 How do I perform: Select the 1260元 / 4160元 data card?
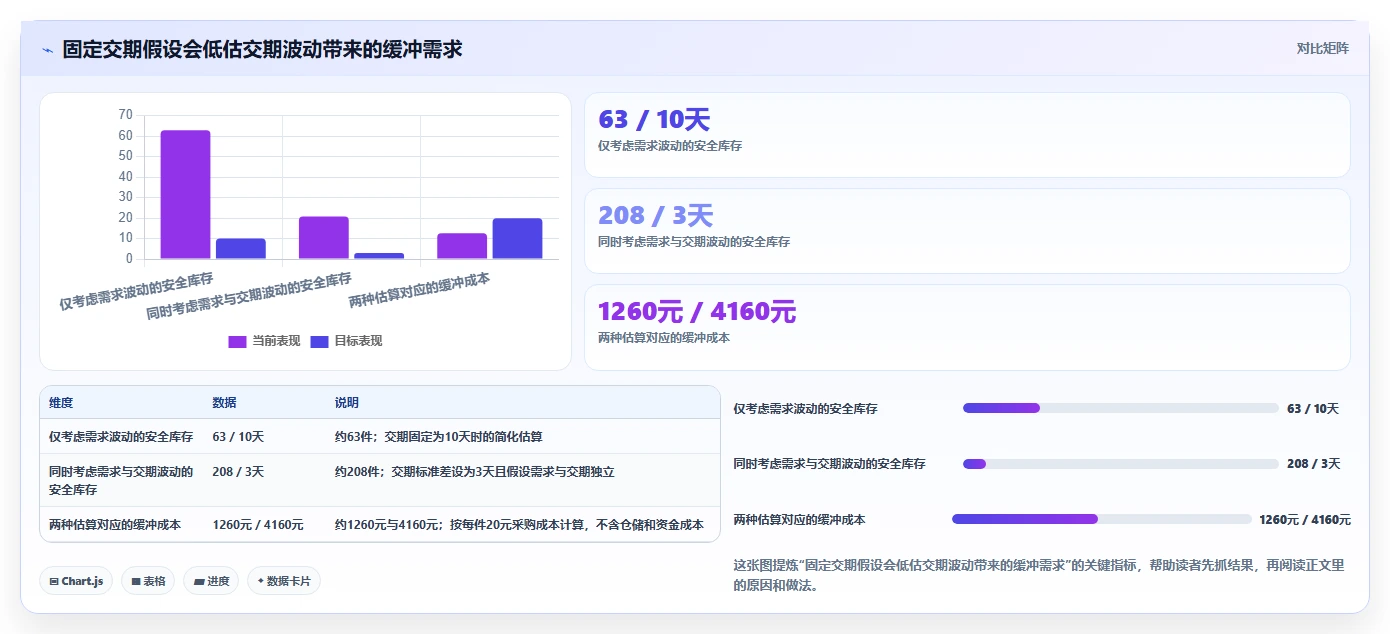coord(967,327)
